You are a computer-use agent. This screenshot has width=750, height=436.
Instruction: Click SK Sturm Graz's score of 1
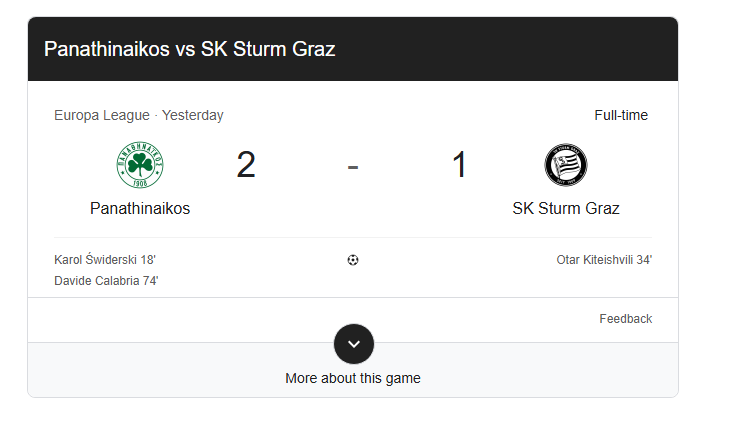tap(459, 165)
